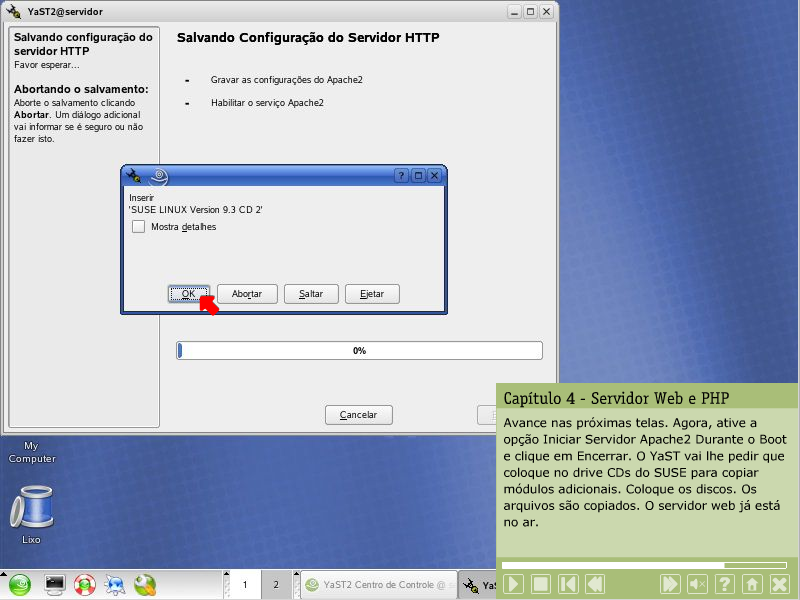Click the Lixo trash icon on desktop
Viewport: 800px width, 600px height.
click(31, 509)
